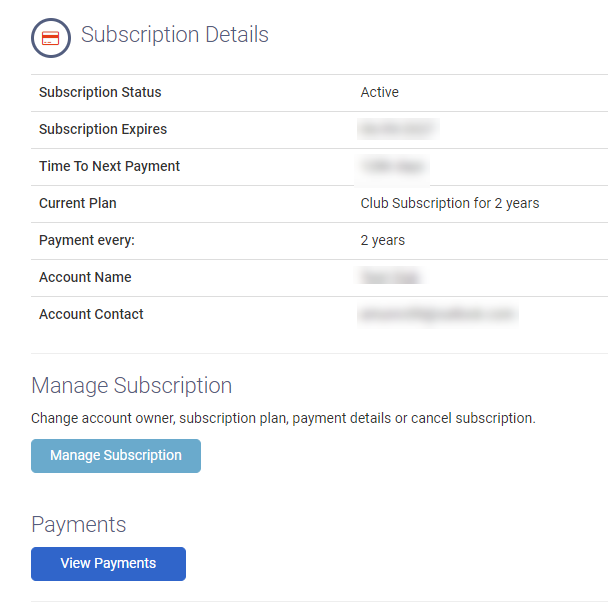Click the Account Name label
This screenshot has height=604, width=608.
click(x=85, y=277)
